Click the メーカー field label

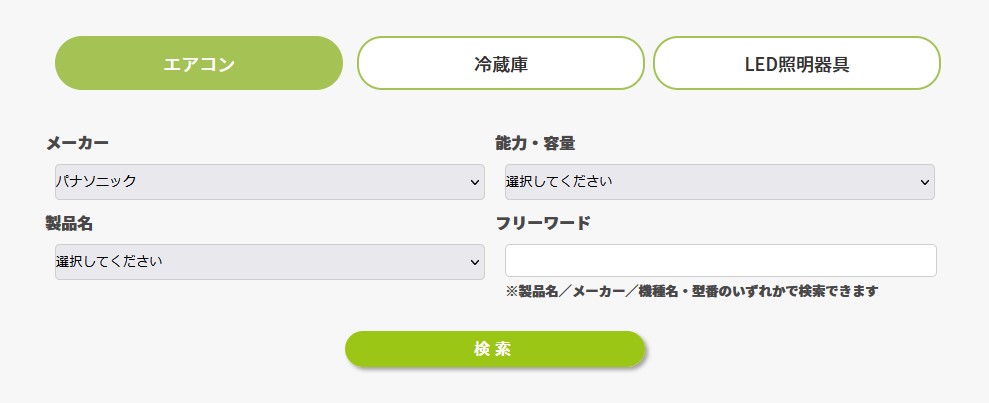[x=77, y=143]
